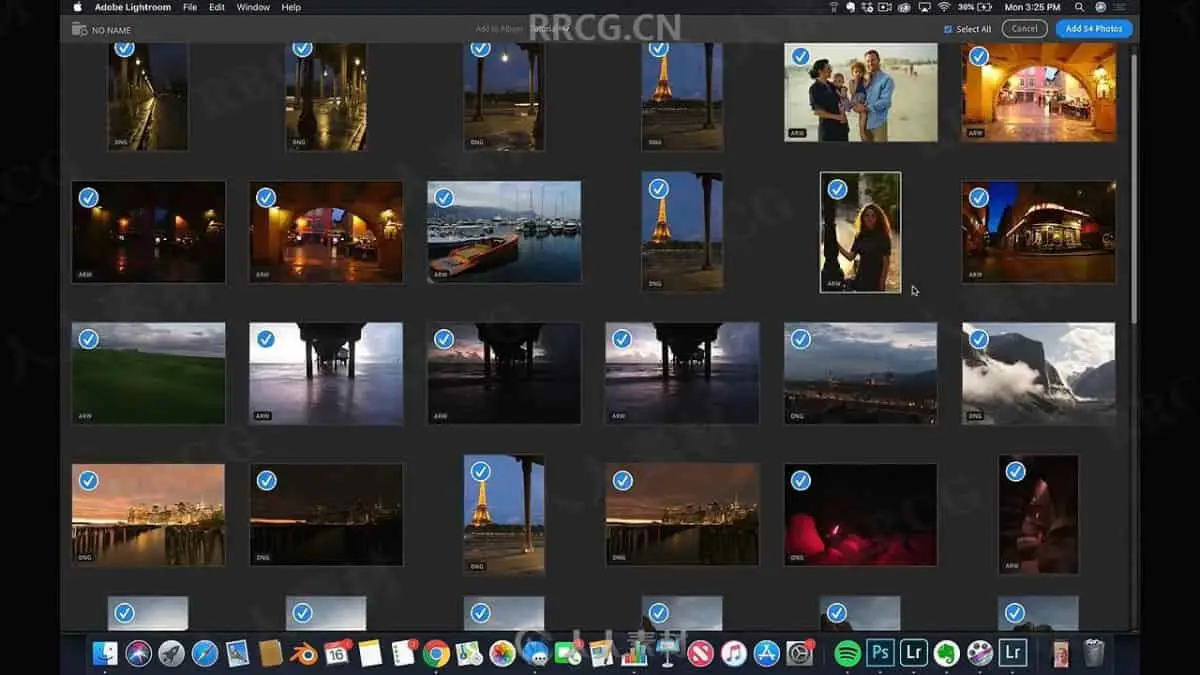
Task: Open the Window menu
Action: pyautogui.click(x=253, y=7)
